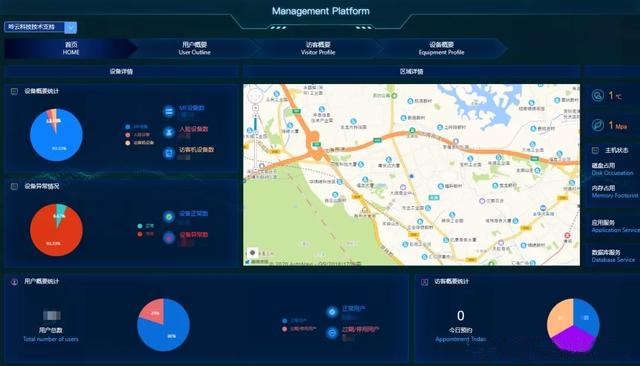Click the face device count icon
The image size is (640, 366).
[x=169, y=132]
